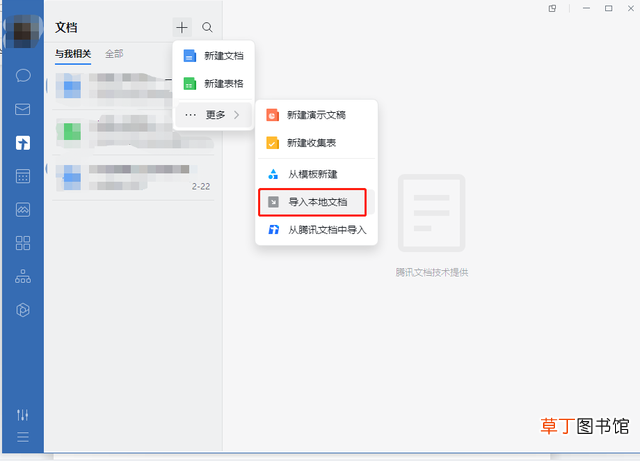Choose 新建收集表 from the submenu
Screen dimensions: 640x461
316,143
